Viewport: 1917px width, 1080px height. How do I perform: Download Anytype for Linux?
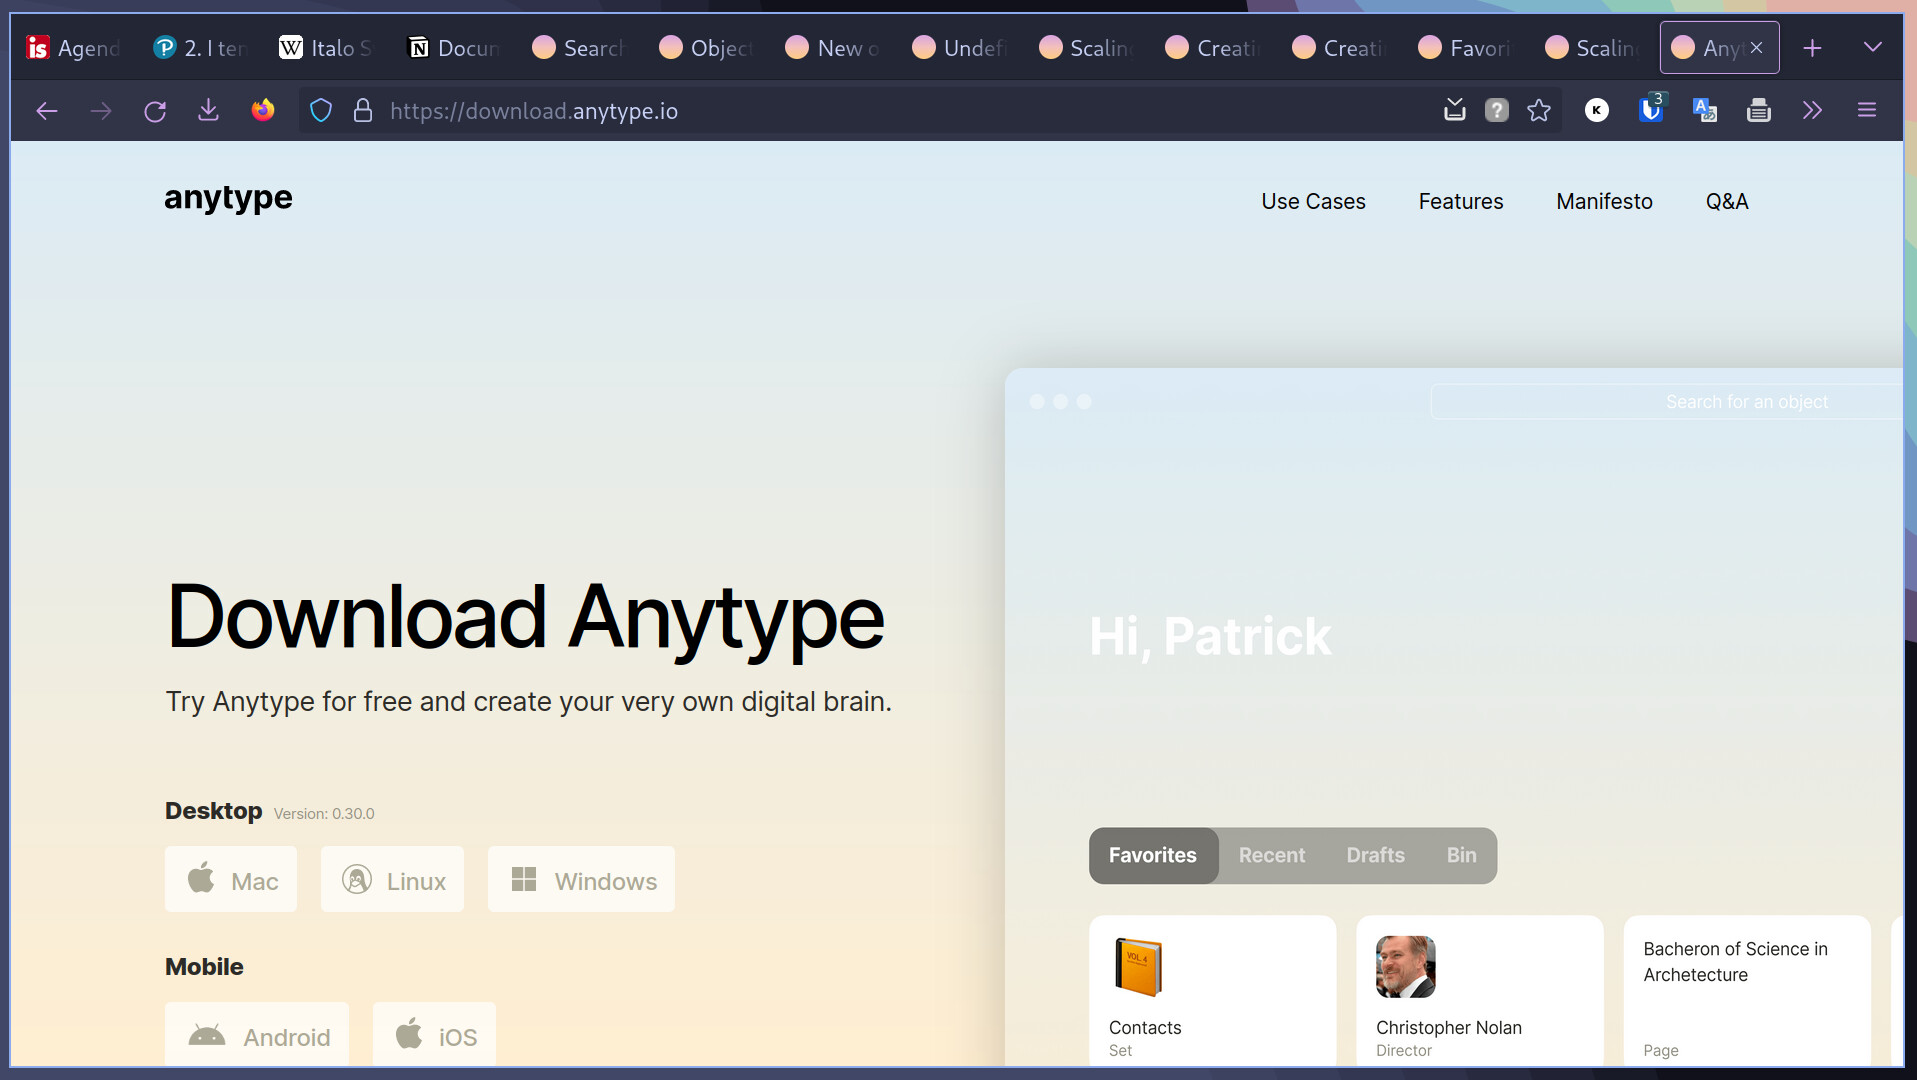point(393,880)
